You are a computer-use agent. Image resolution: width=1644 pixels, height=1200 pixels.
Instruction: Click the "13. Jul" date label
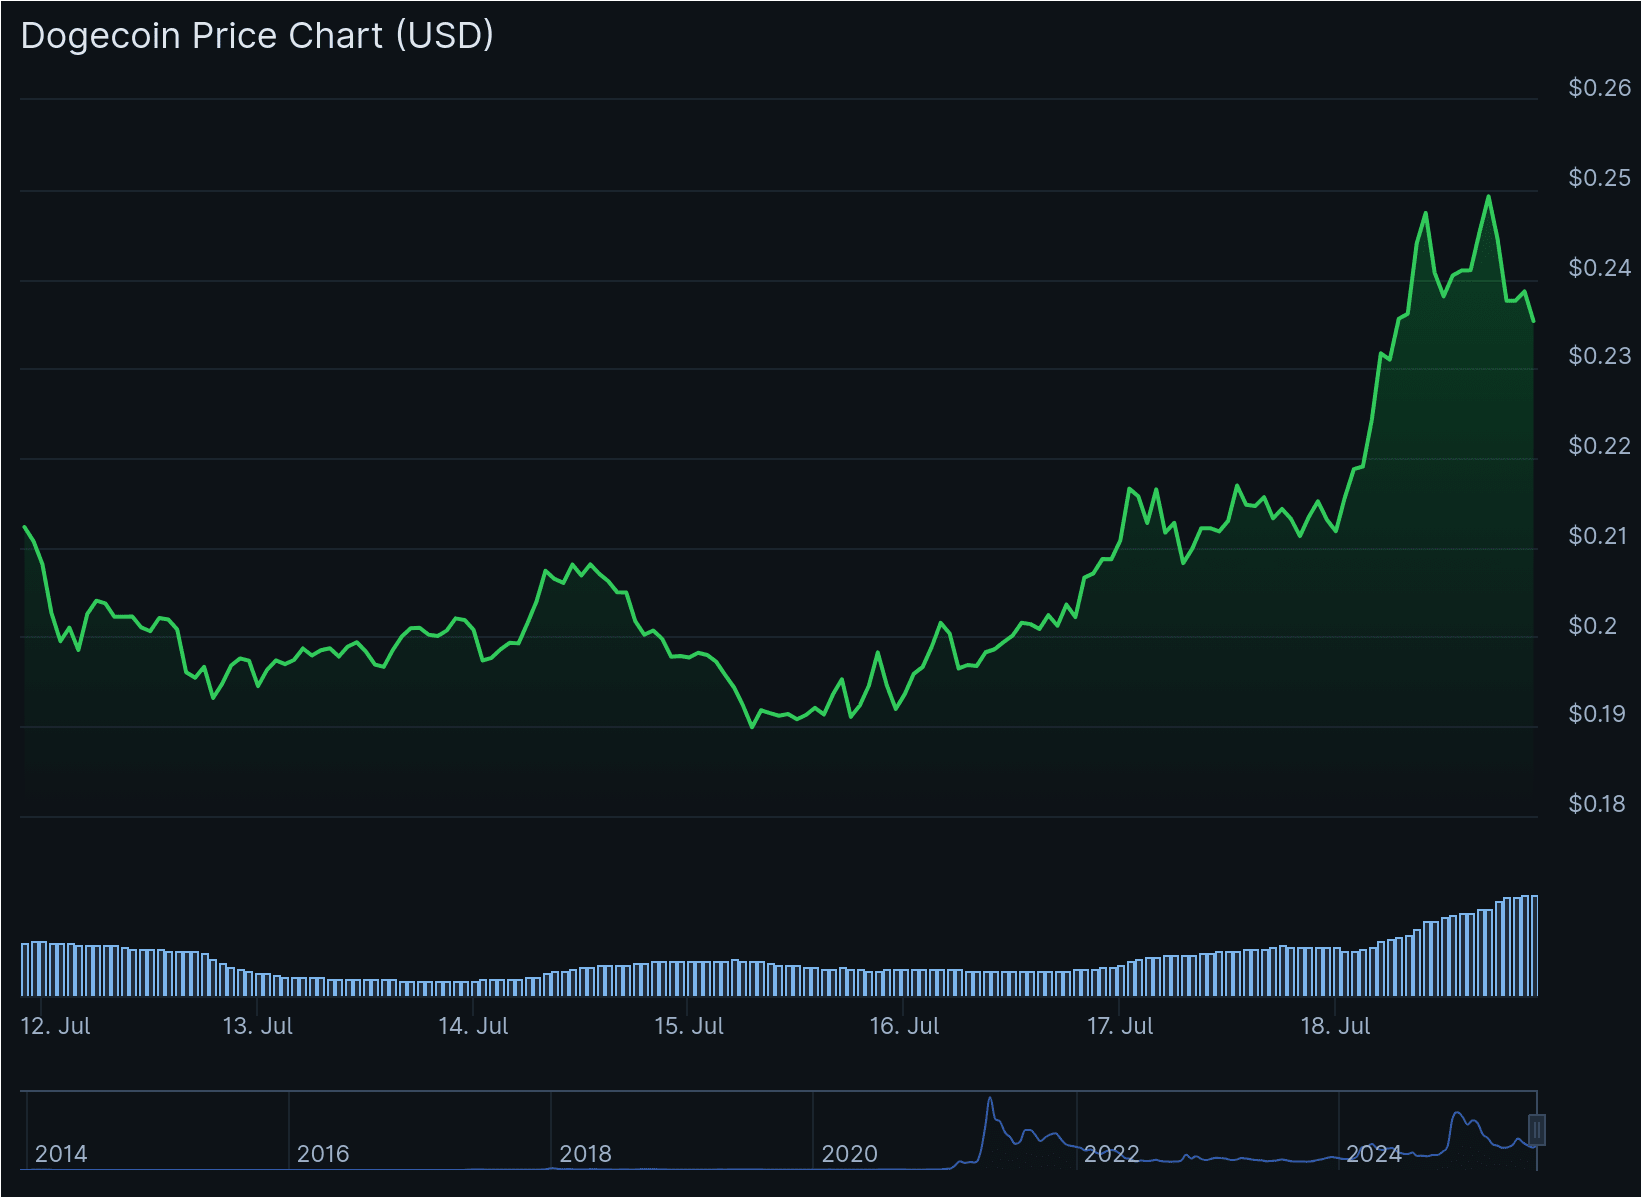coord(257,1026)
